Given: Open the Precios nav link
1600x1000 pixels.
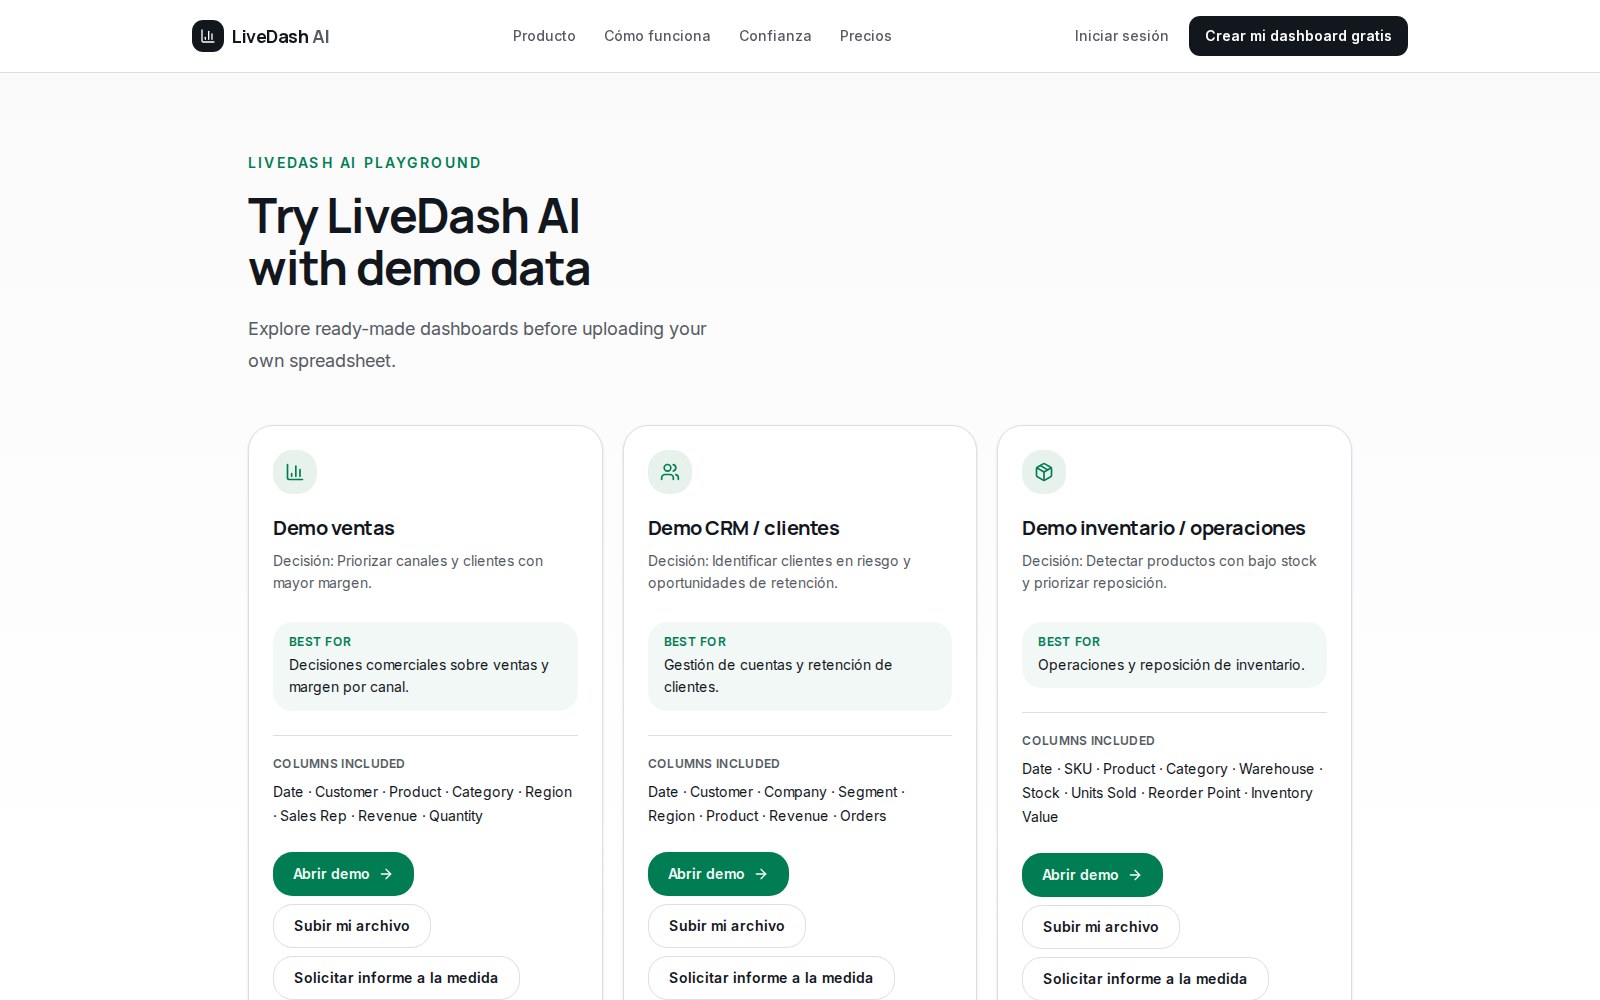Looking at the screenshot, I should 865,36.
